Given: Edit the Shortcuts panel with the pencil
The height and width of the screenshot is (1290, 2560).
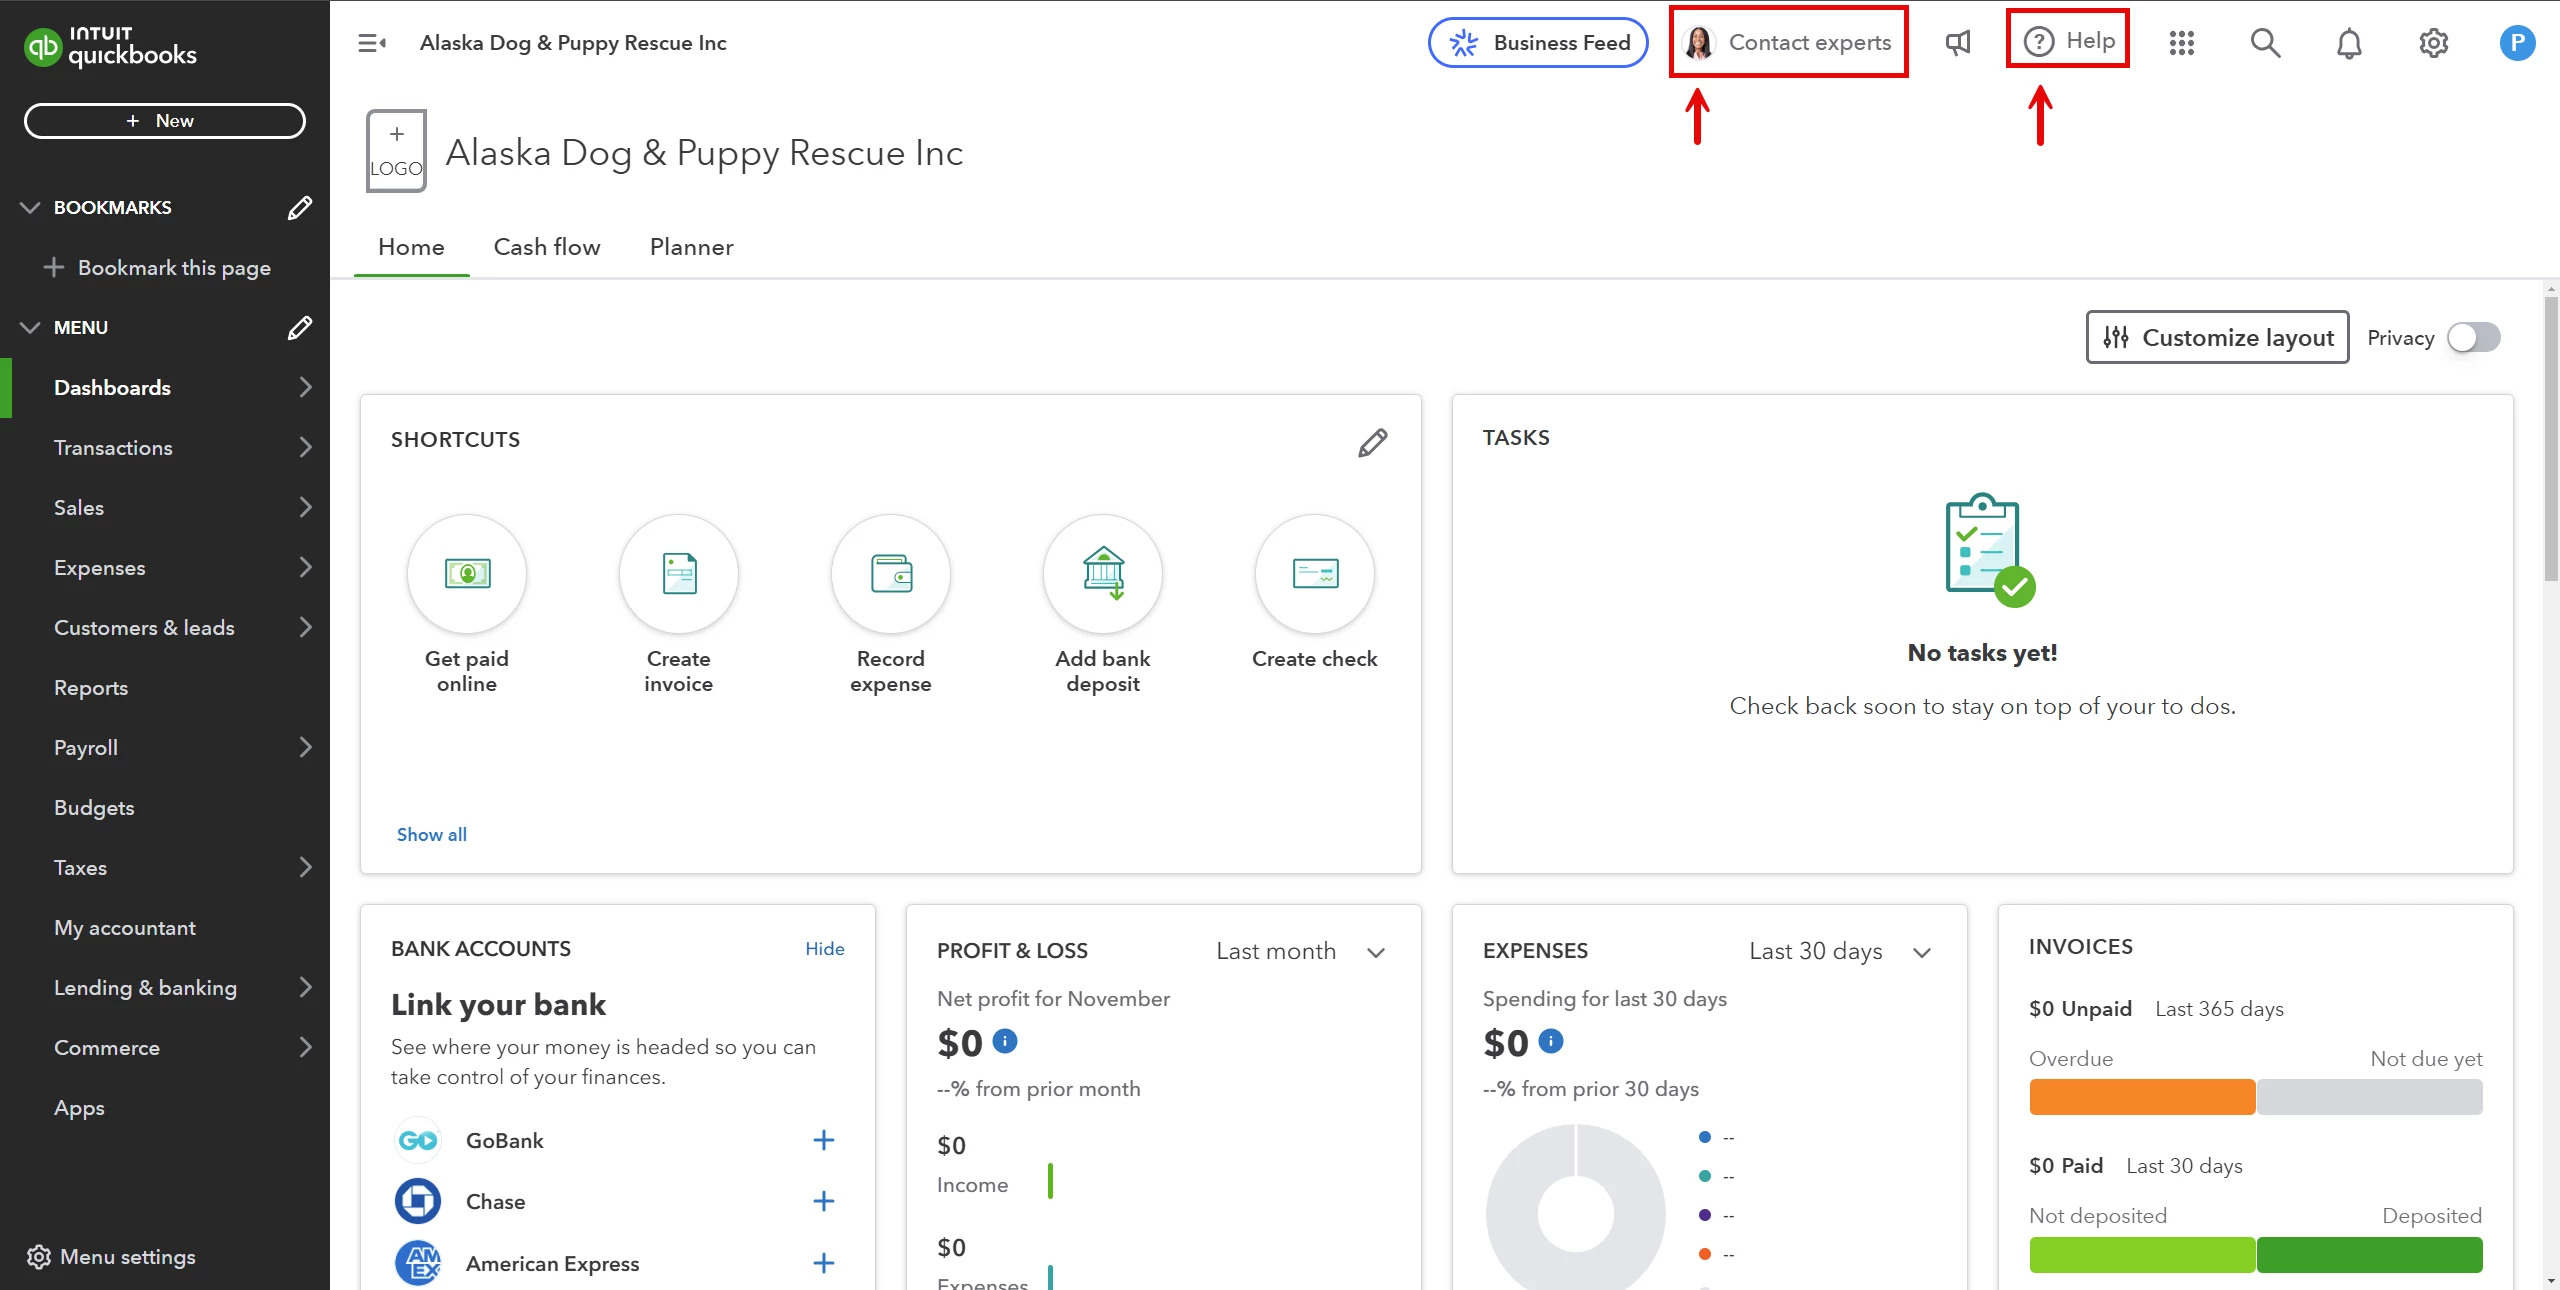Looking at the screenshot, I should coord(1372,442).
